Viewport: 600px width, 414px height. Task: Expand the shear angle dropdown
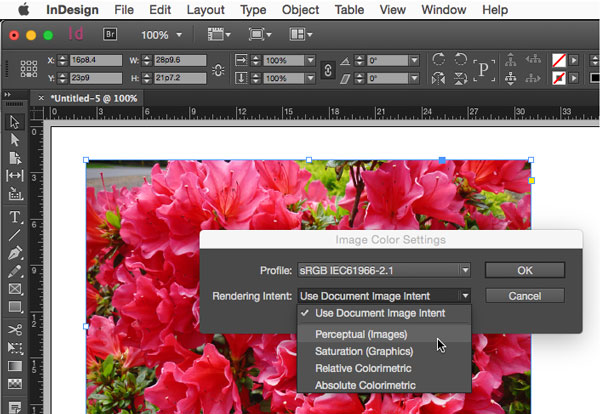(414, 78)
